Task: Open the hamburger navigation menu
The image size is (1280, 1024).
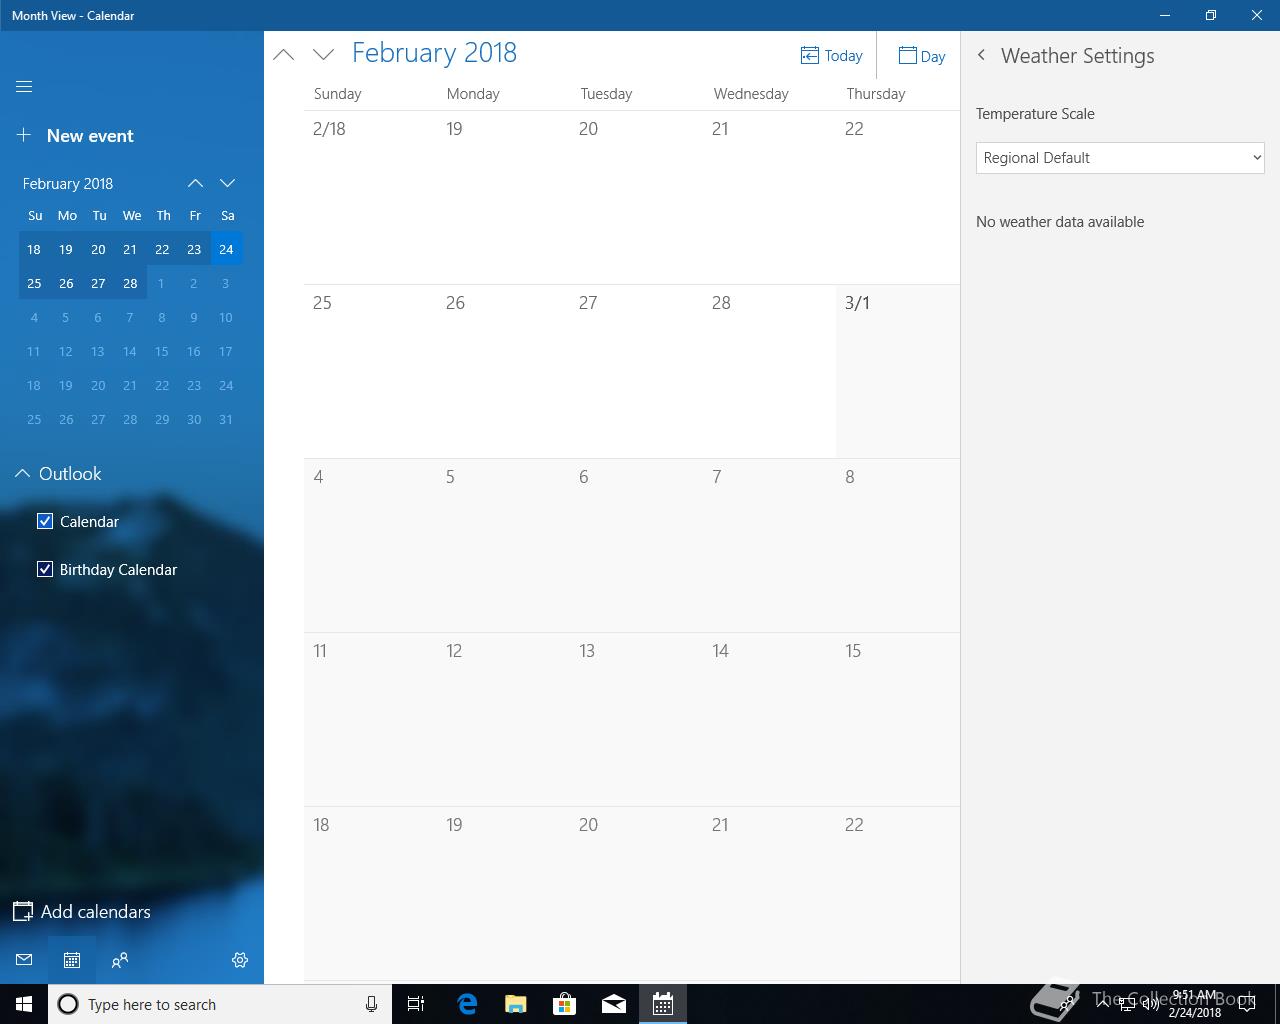Action: click(x=24, y=87)
